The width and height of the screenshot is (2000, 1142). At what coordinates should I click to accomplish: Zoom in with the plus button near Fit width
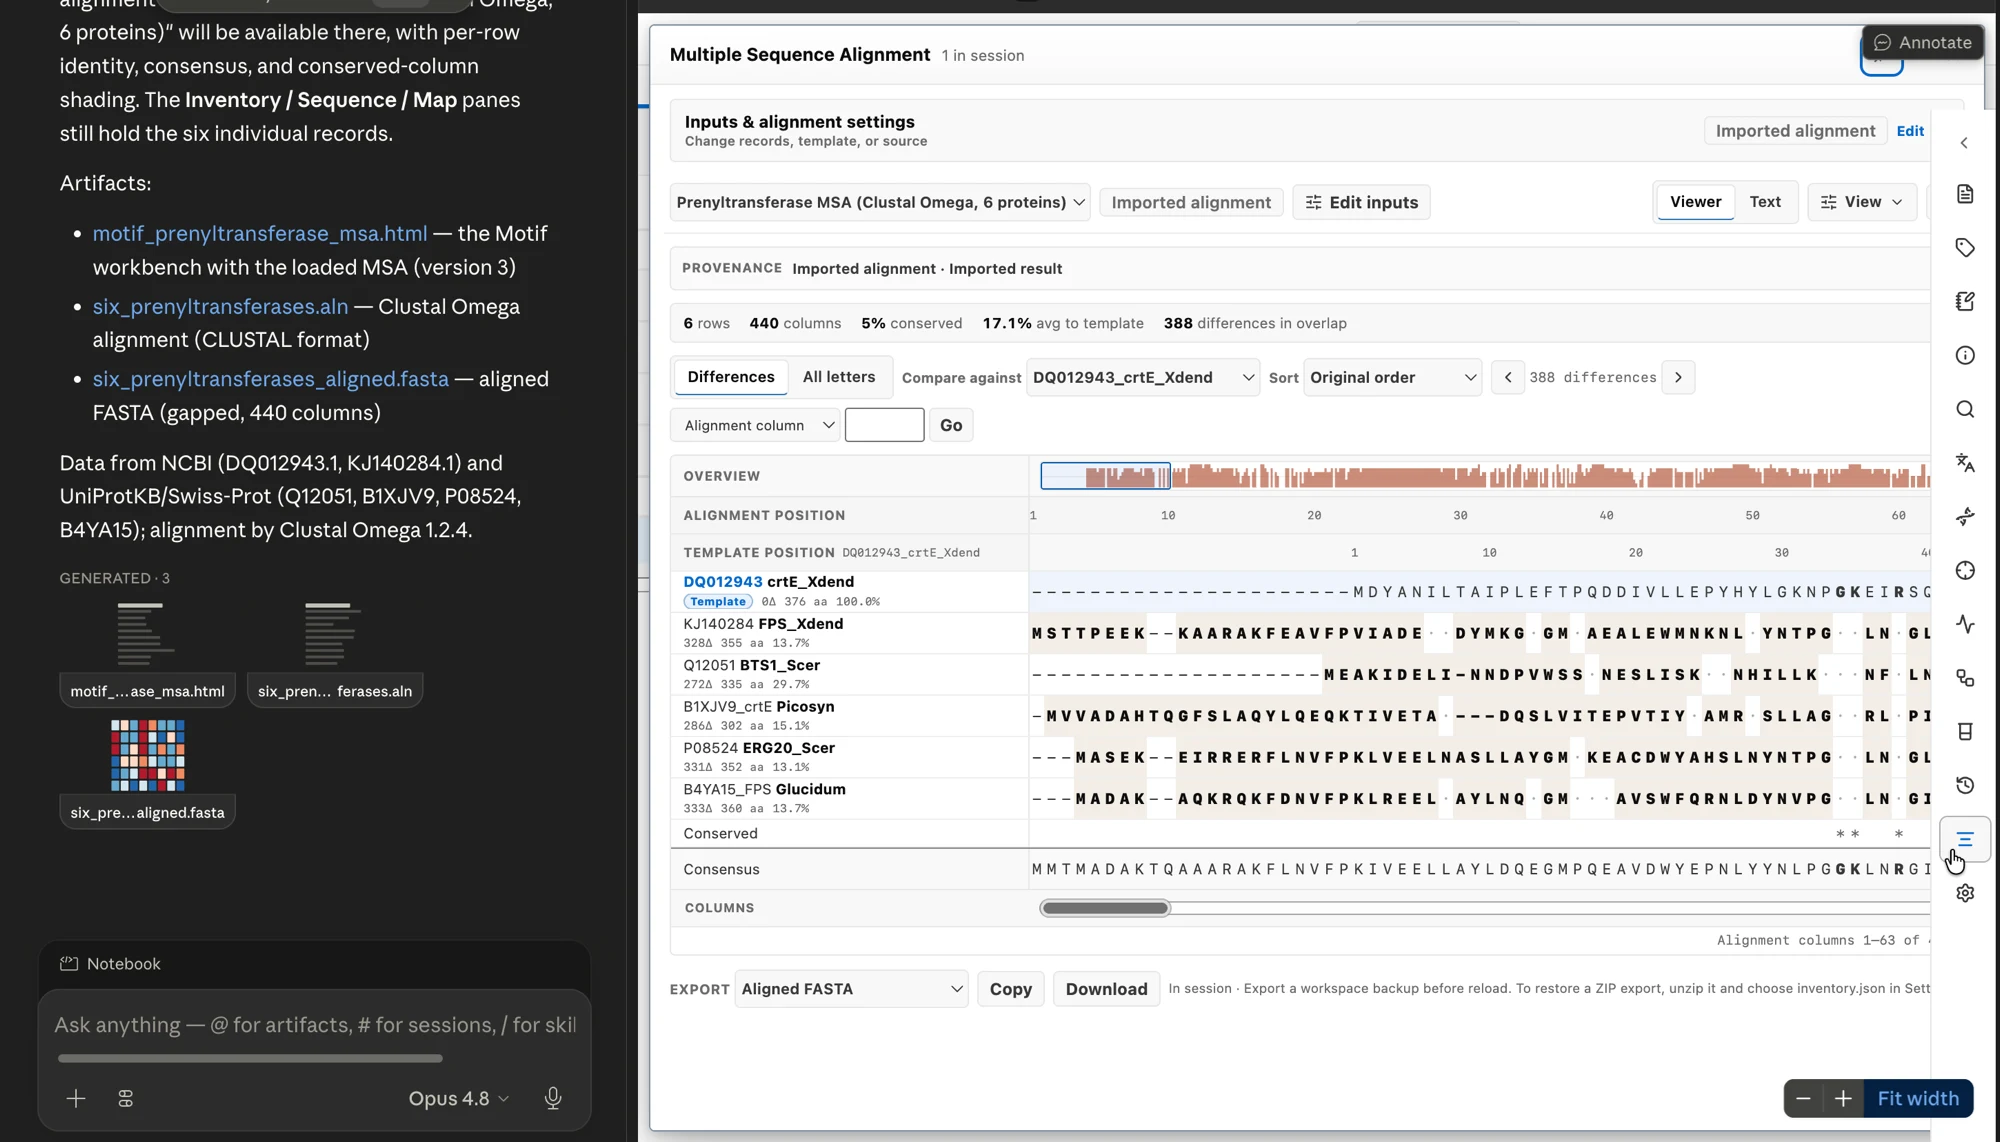coord(1843,1099)
